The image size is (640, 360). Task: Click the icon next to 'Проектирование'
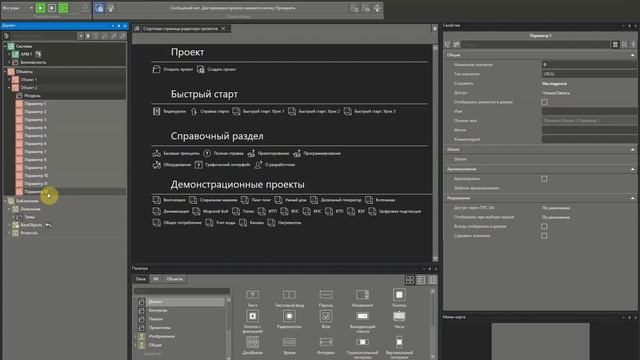point(251,153)
